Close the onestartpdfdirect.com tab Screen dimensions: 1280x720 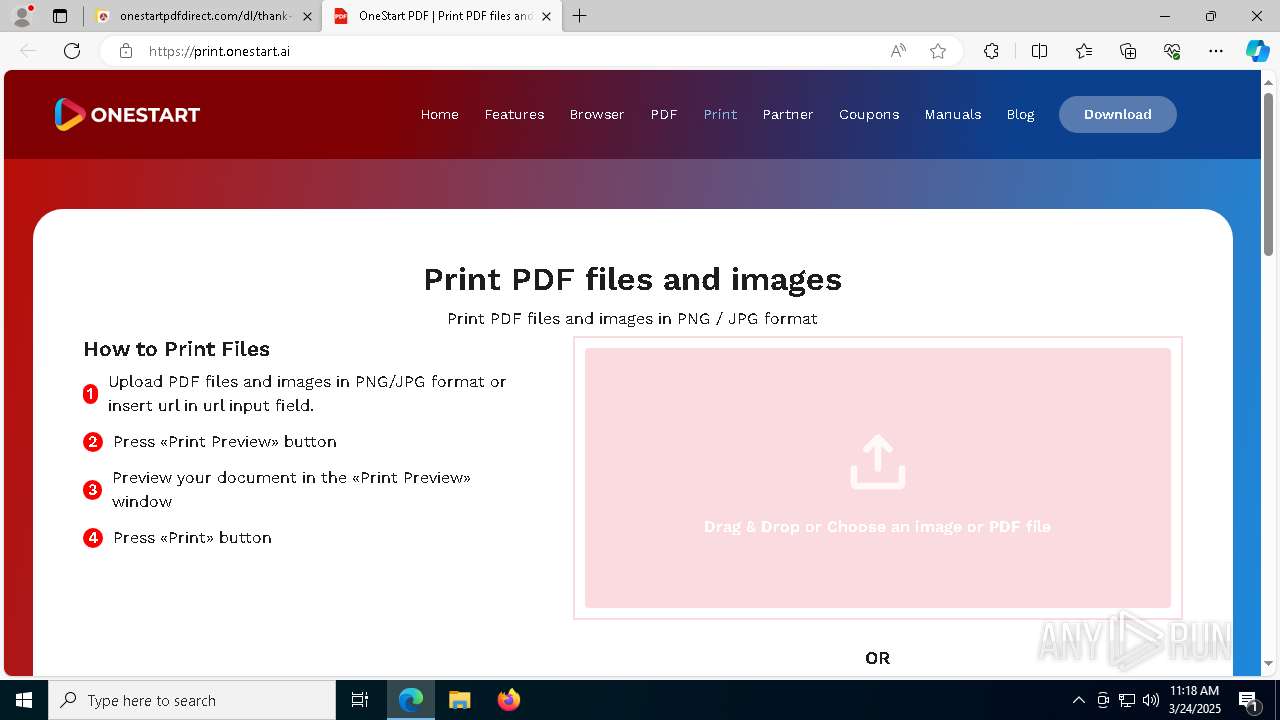tap(307, 16)
